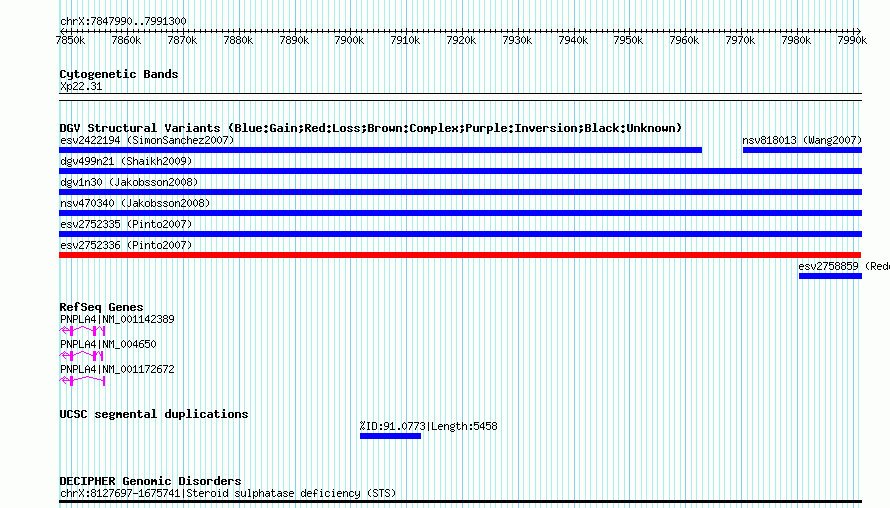The image size is (890, 508).
Task: Click the esv2752336 (Pinto2007) label
Action: 126,245
